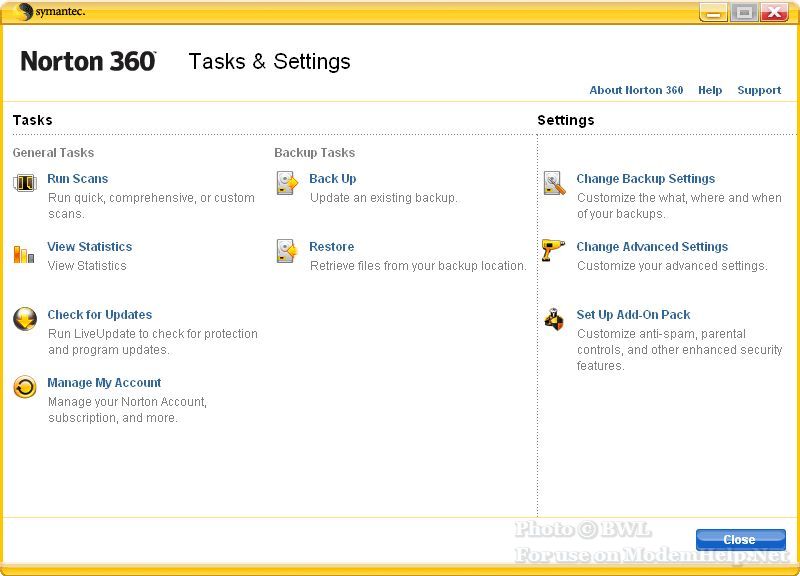Open Check for Updates link
The height and width of the screenshot is (576, 800).
pyautogui.click(x=100, y=314)
